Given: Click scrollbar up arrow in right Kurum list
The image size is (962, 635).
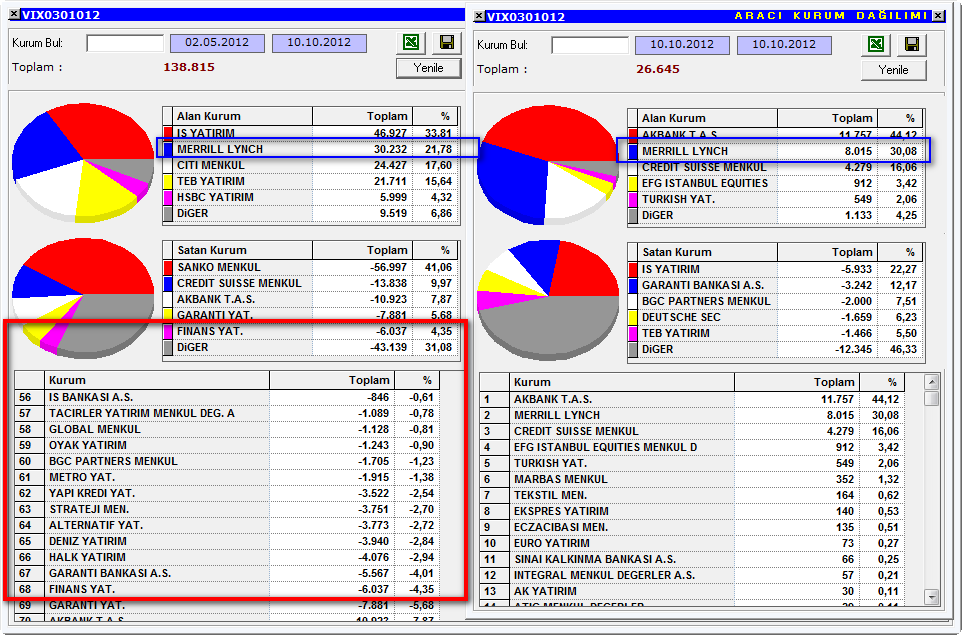Looking at the screenshot, I should tap(931, 382).
